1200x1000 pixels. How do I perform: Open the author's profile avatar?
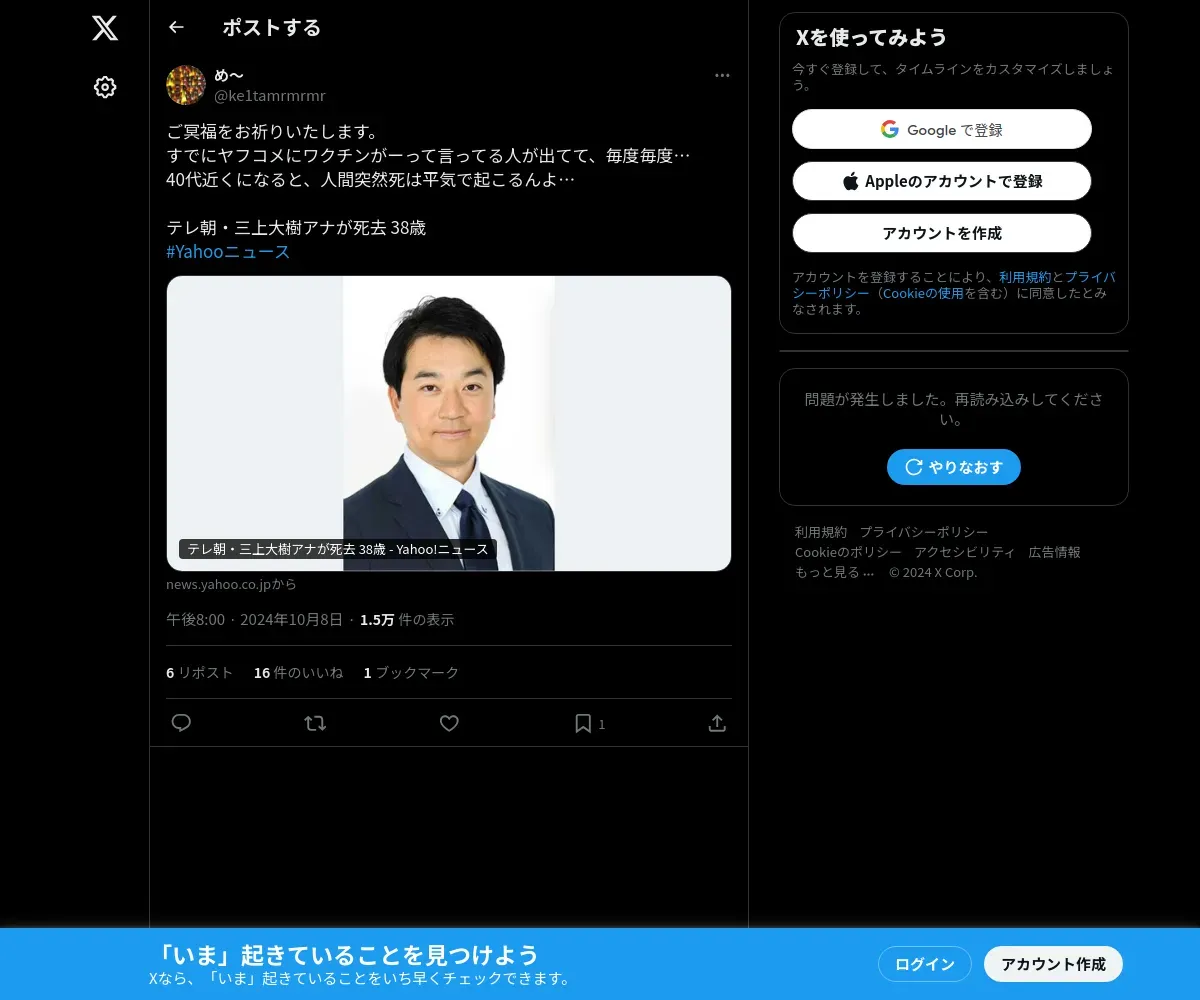tap(186, 85)
